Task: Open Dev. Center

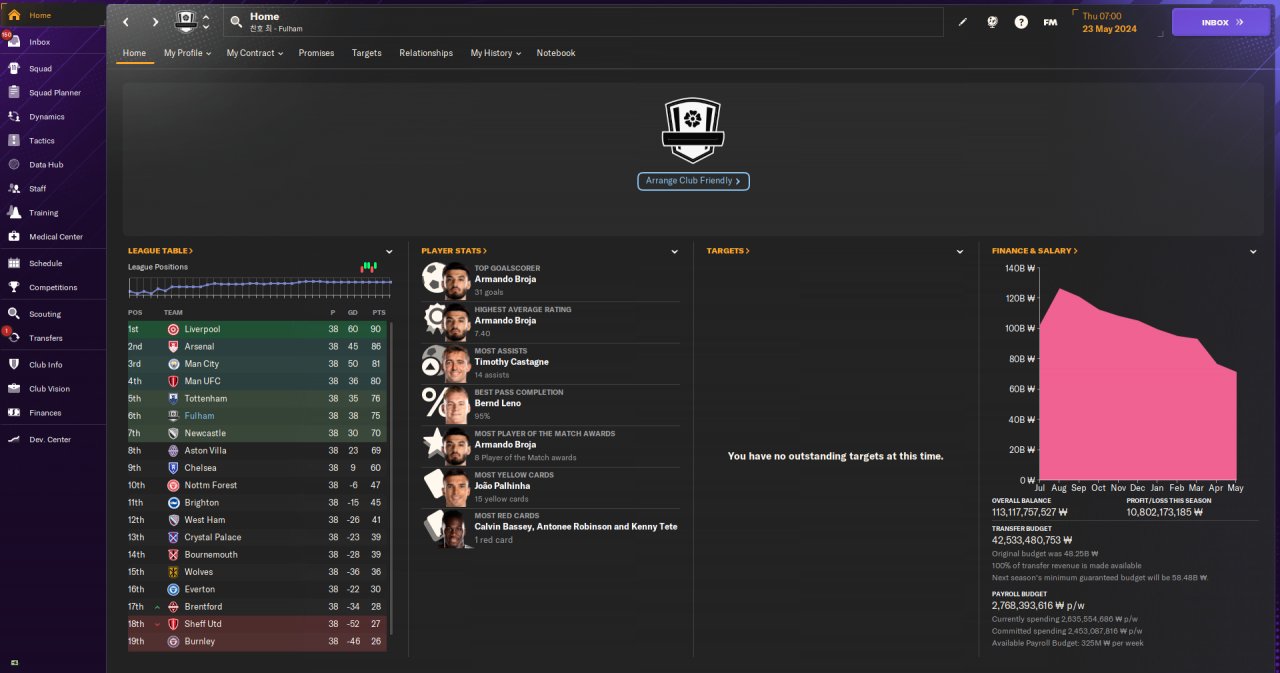Action: tap(50, 440)
